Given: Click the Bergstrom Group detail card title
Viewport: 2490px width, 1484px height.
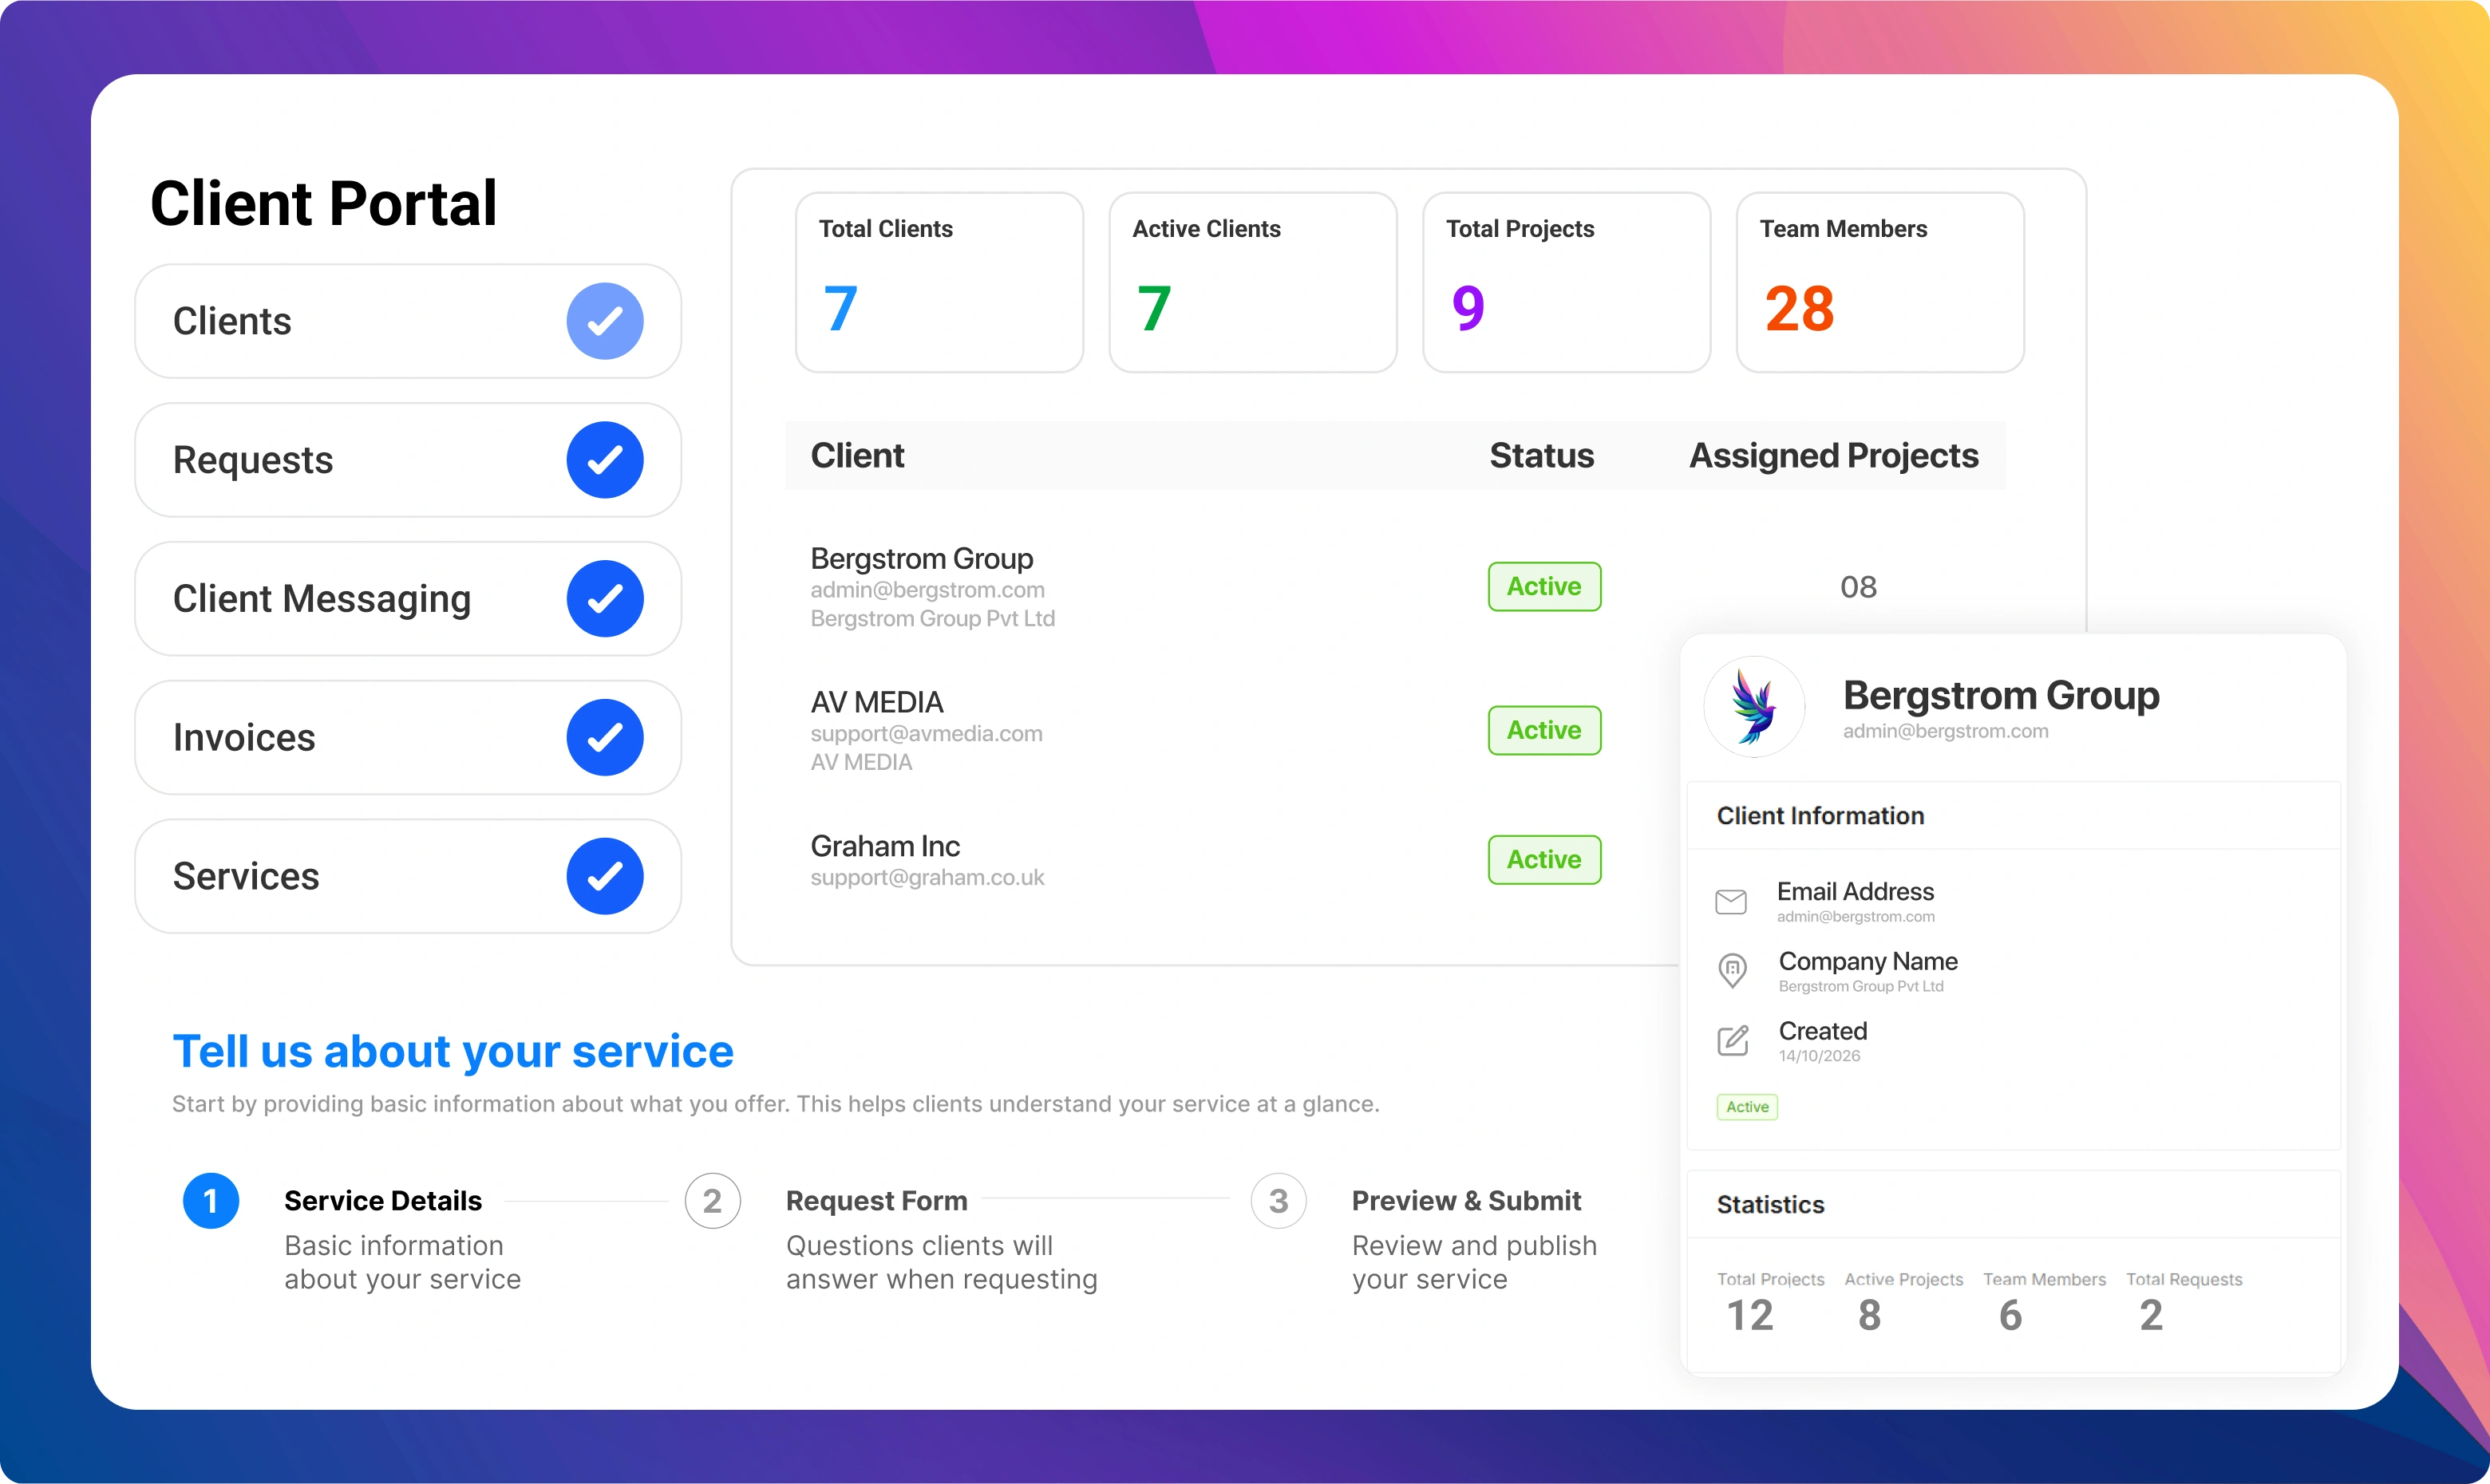Looking at the screenshot, I should pos(2001,695).
